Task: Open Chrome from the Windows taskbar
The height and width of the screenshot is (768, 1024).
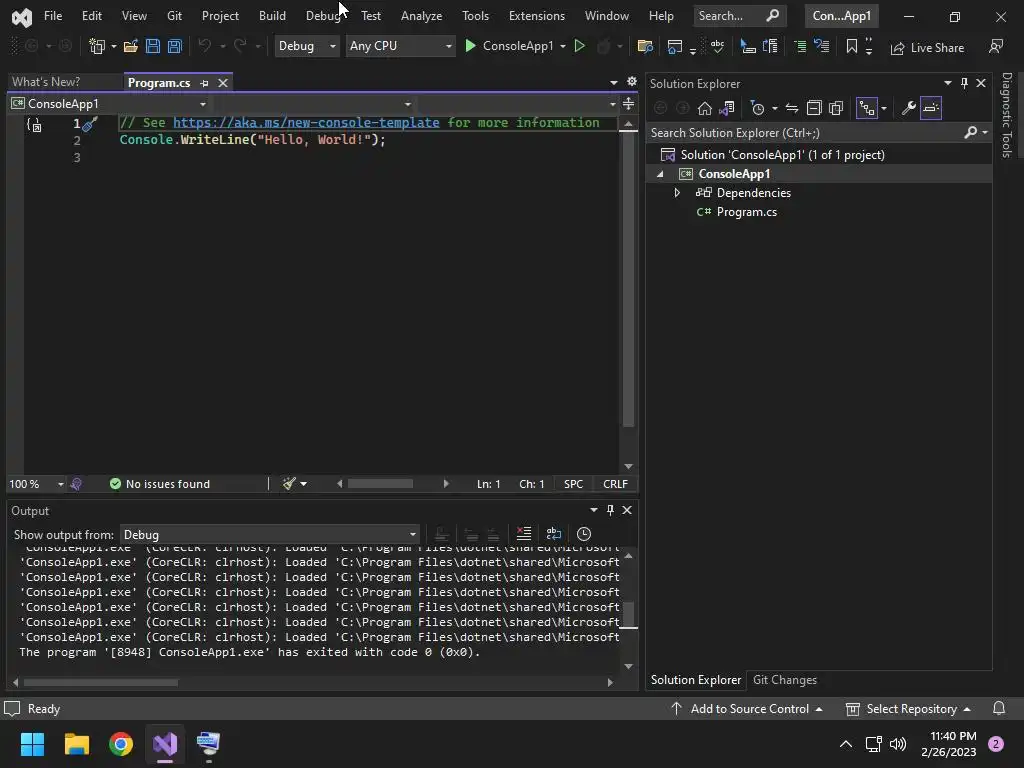Action: tap(121, 744)
